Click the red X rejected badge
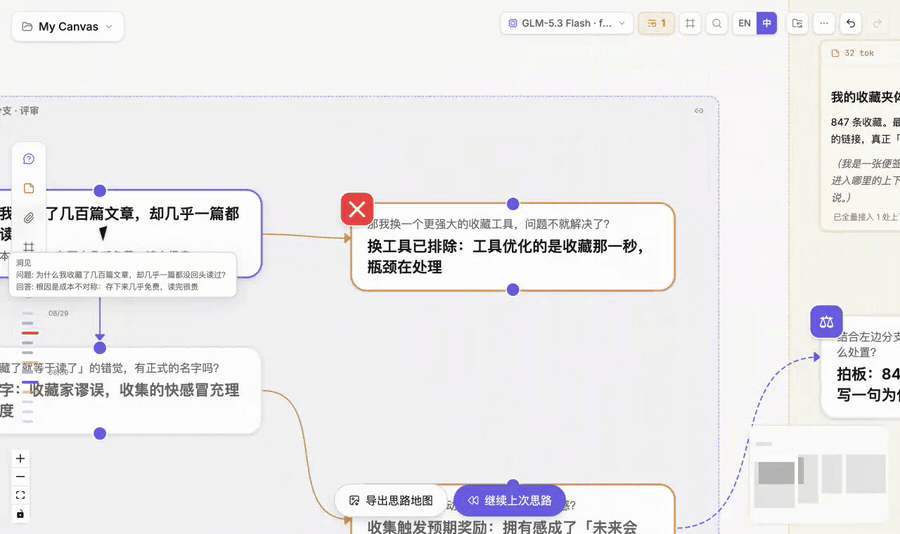 pyautogui.click(x=357, y=209)
